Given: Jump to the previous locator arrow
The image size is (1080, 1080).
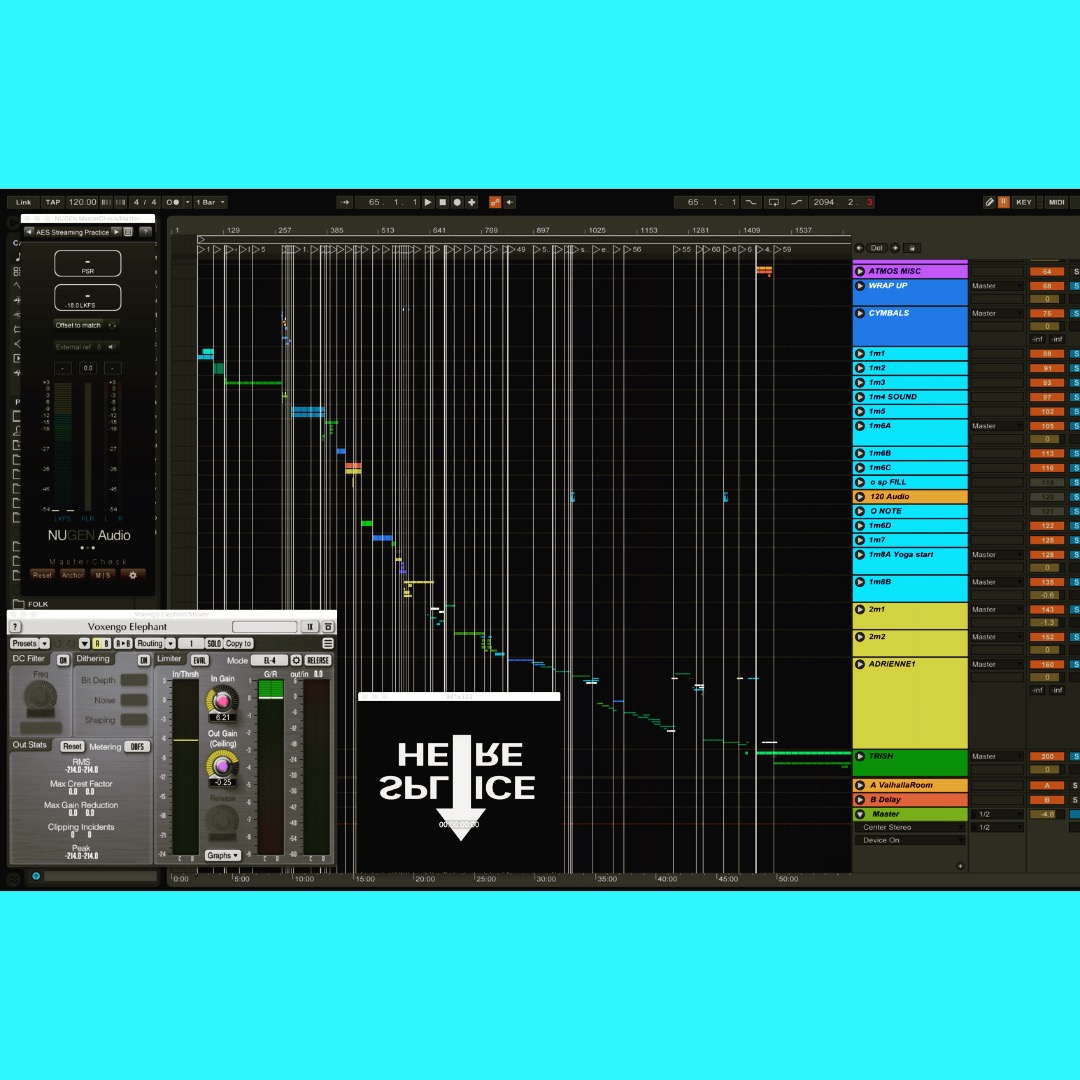Looking at the screenshot, I should click(860, 248).
